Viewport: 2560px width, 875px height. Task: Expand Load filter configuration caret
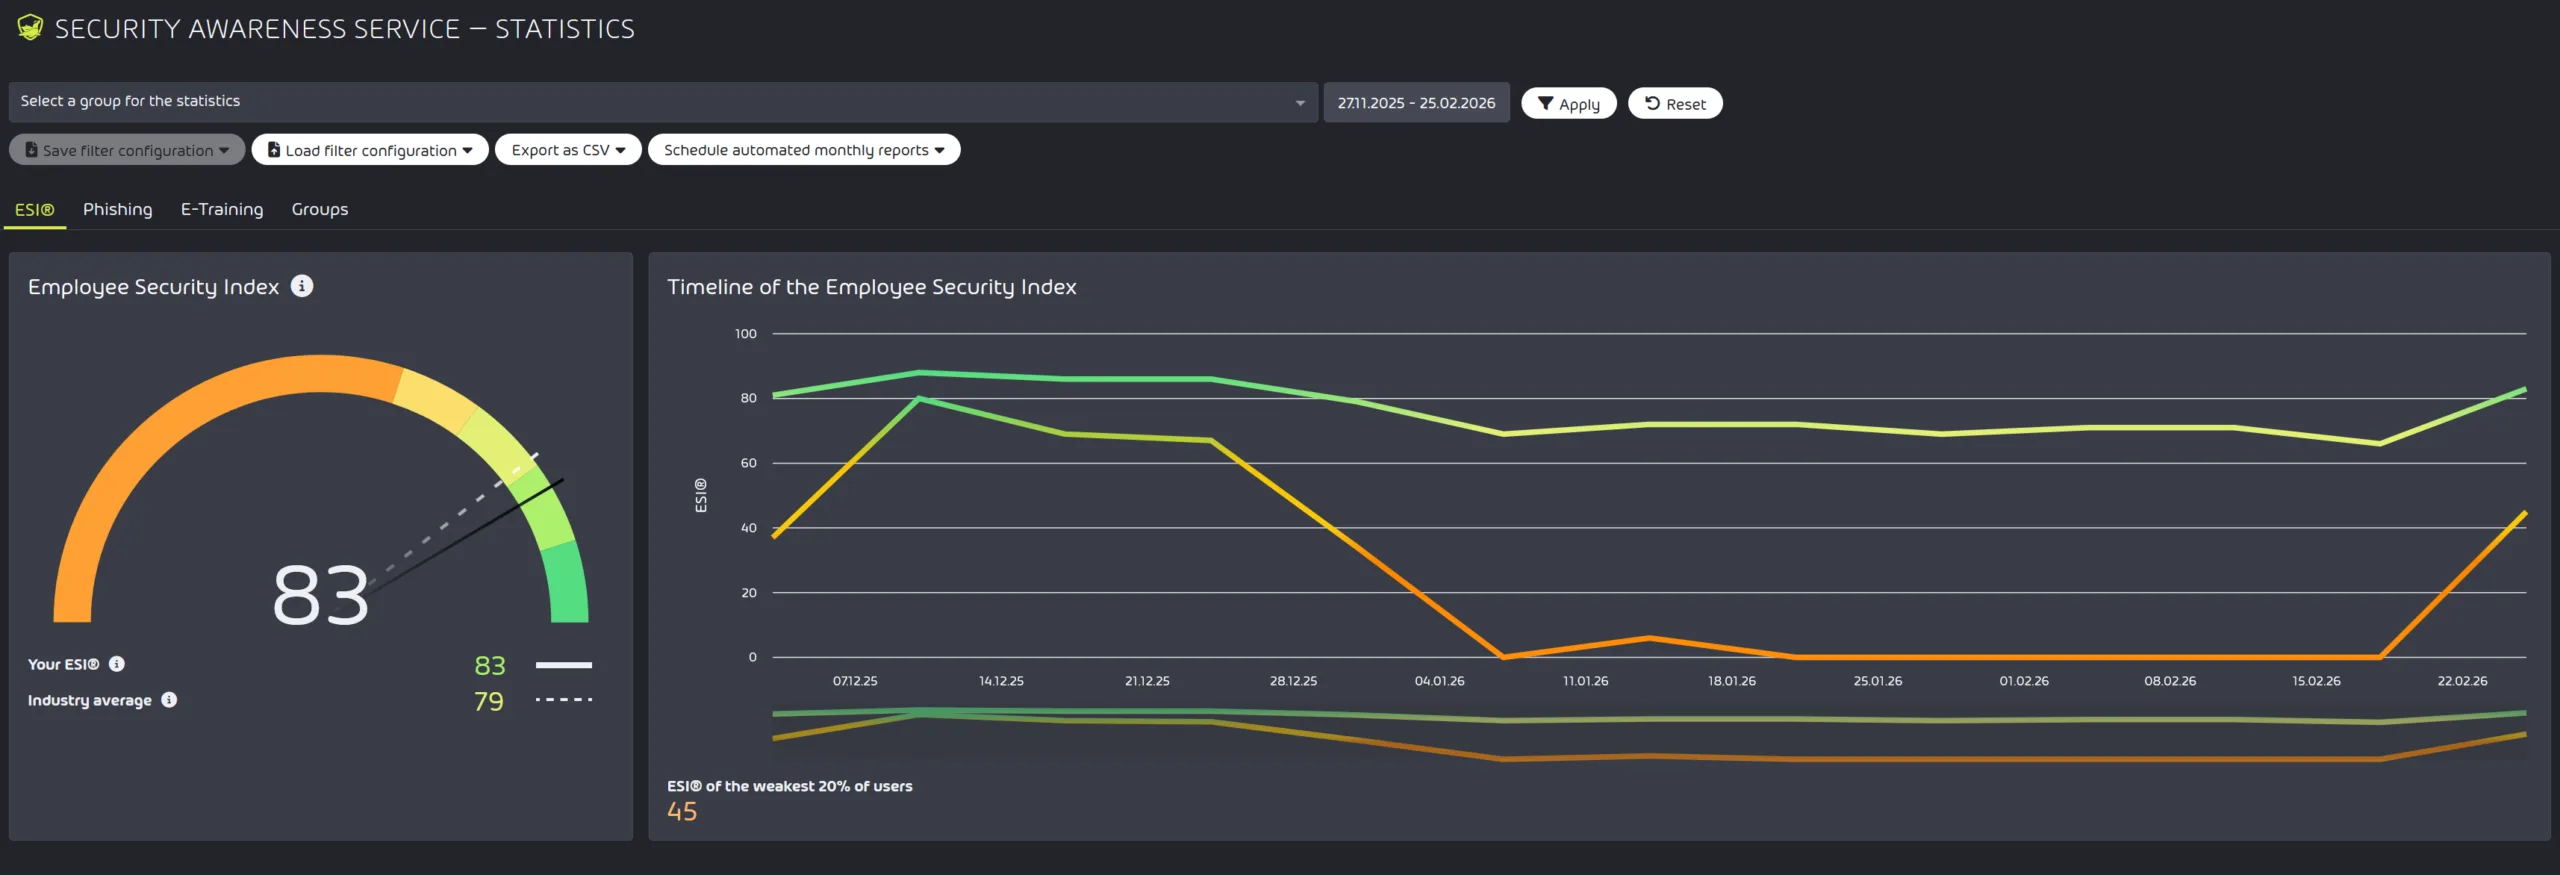pyautogui.click(x=467, y=151)
